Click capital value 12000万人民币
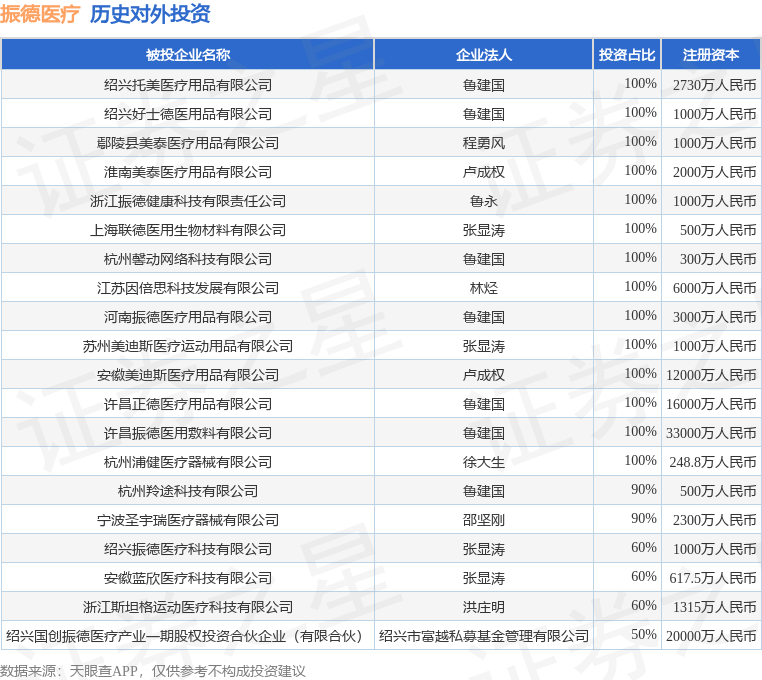 711,375
